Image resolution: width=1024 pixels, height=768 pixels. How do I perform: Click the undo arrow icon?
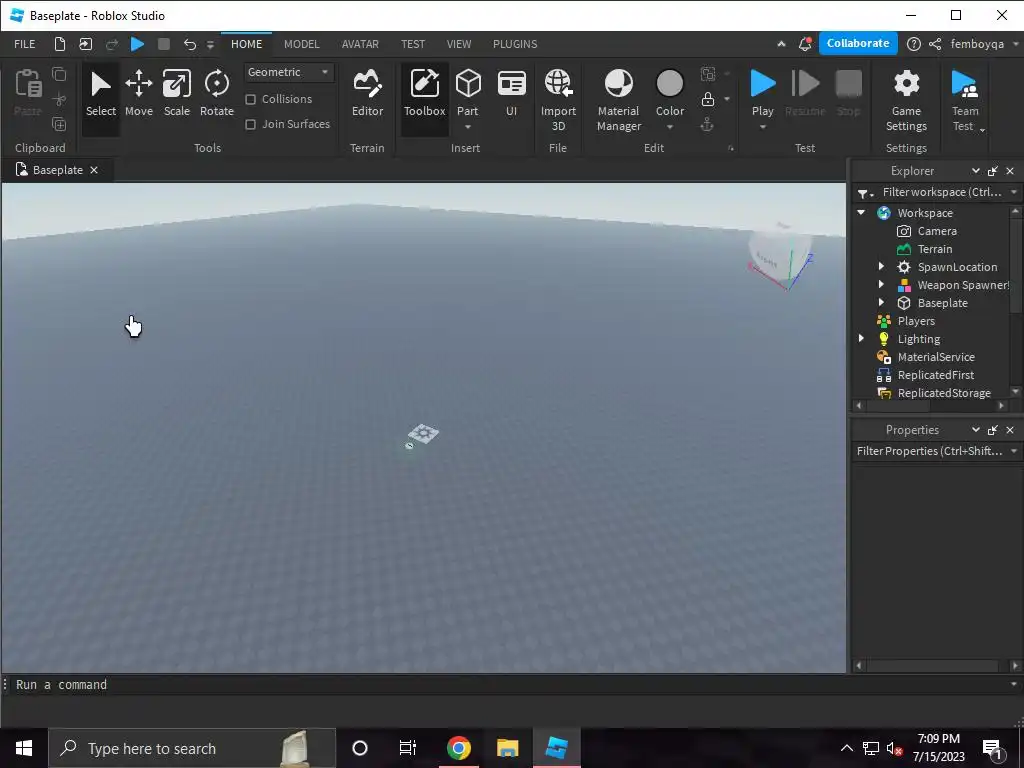point(189,44)
